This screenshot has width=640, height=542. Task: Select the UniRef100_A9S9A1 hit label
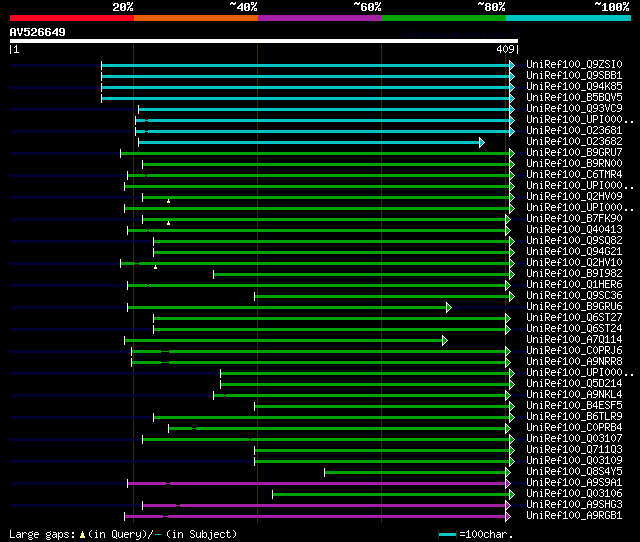pos(574,483)
